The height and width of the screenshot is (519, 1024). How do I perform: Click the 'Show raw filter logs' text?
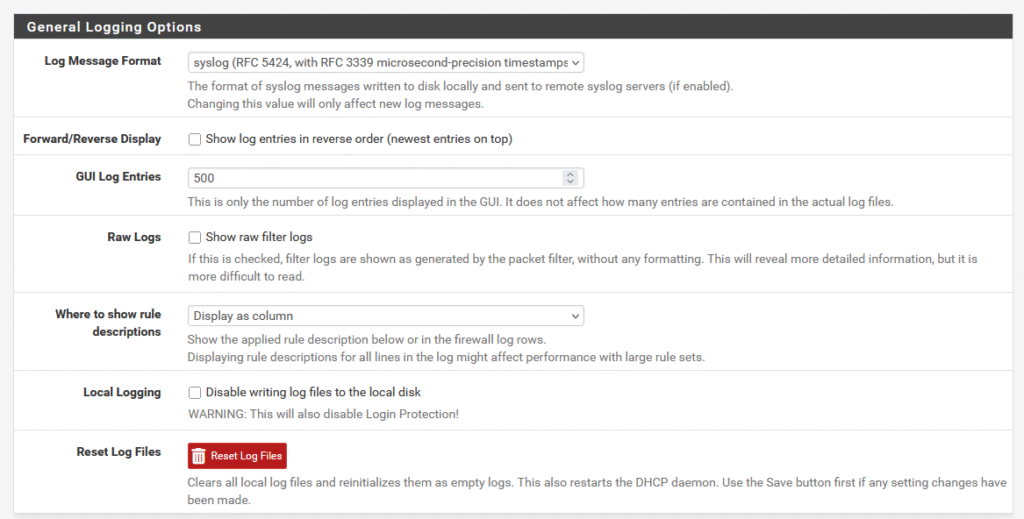pos(259,237)
